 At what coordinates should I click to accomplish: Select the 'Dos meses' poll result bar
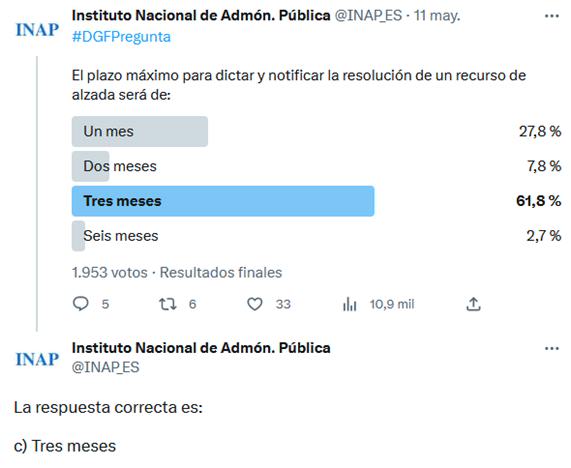click(90, 166)
